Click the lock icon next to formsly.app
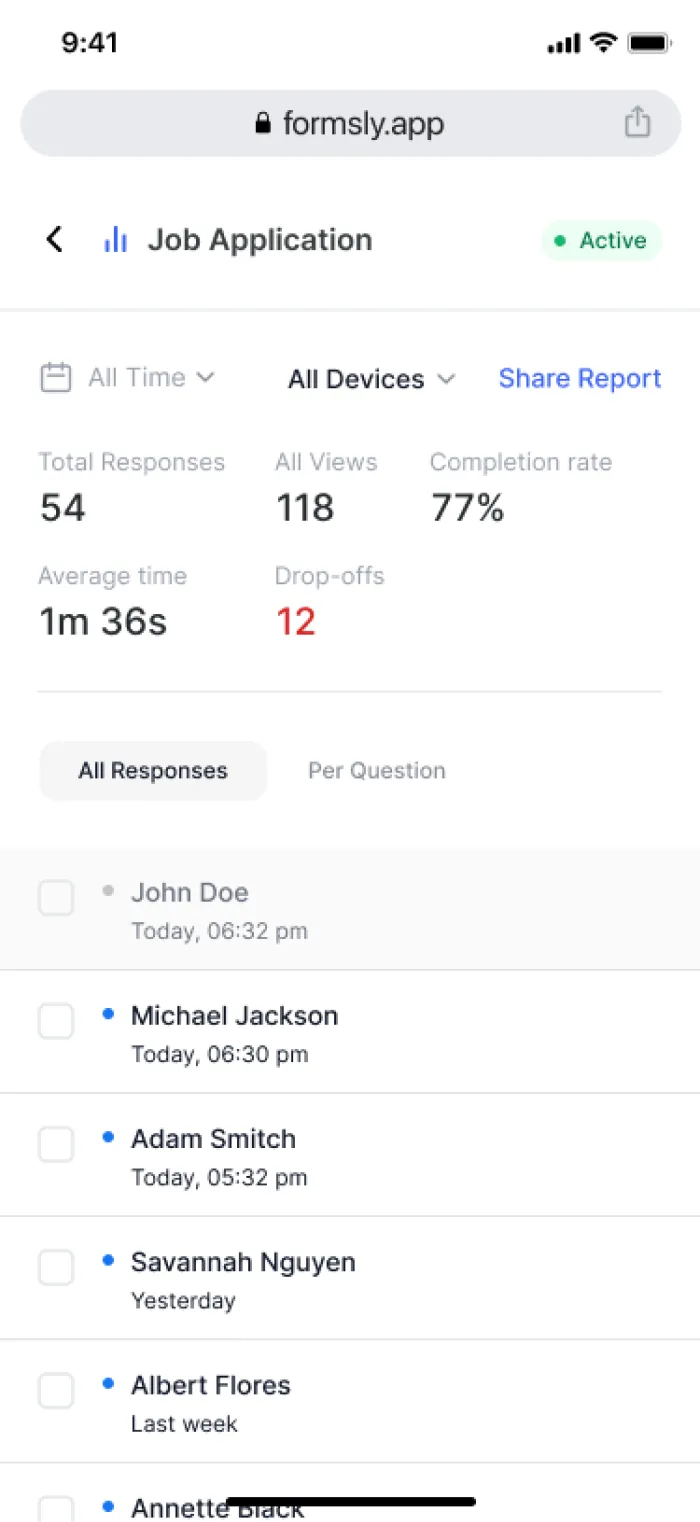Viewport: 700px width, 1522px height. click(263, 124)
